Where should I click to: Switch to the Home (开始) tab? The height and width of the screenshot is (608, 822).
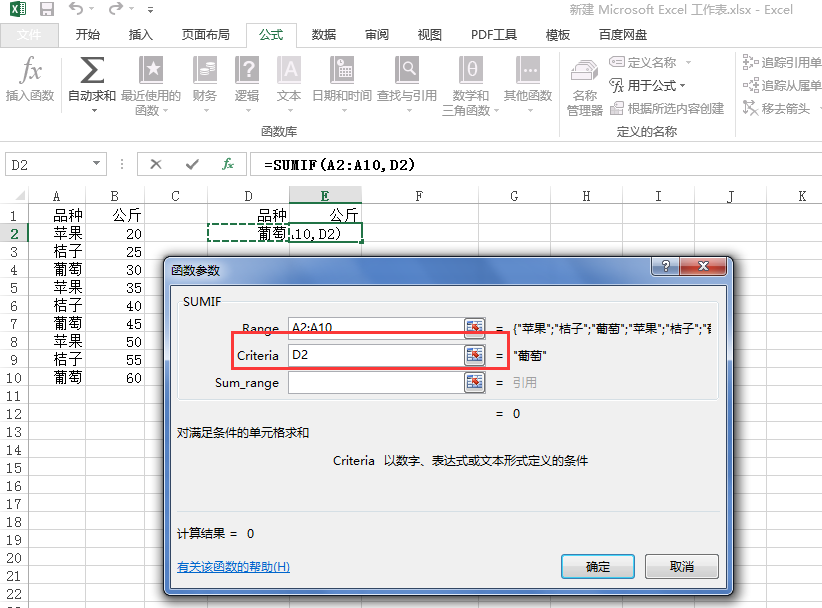[x=87, y=35]
